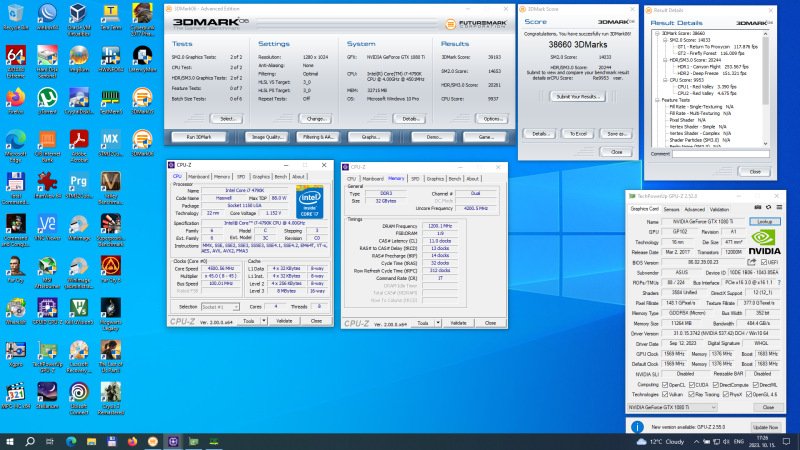Screen dimensions: 800x450
Task: Click Bus Interface question mark in GPU-Z
Action: 779,283
